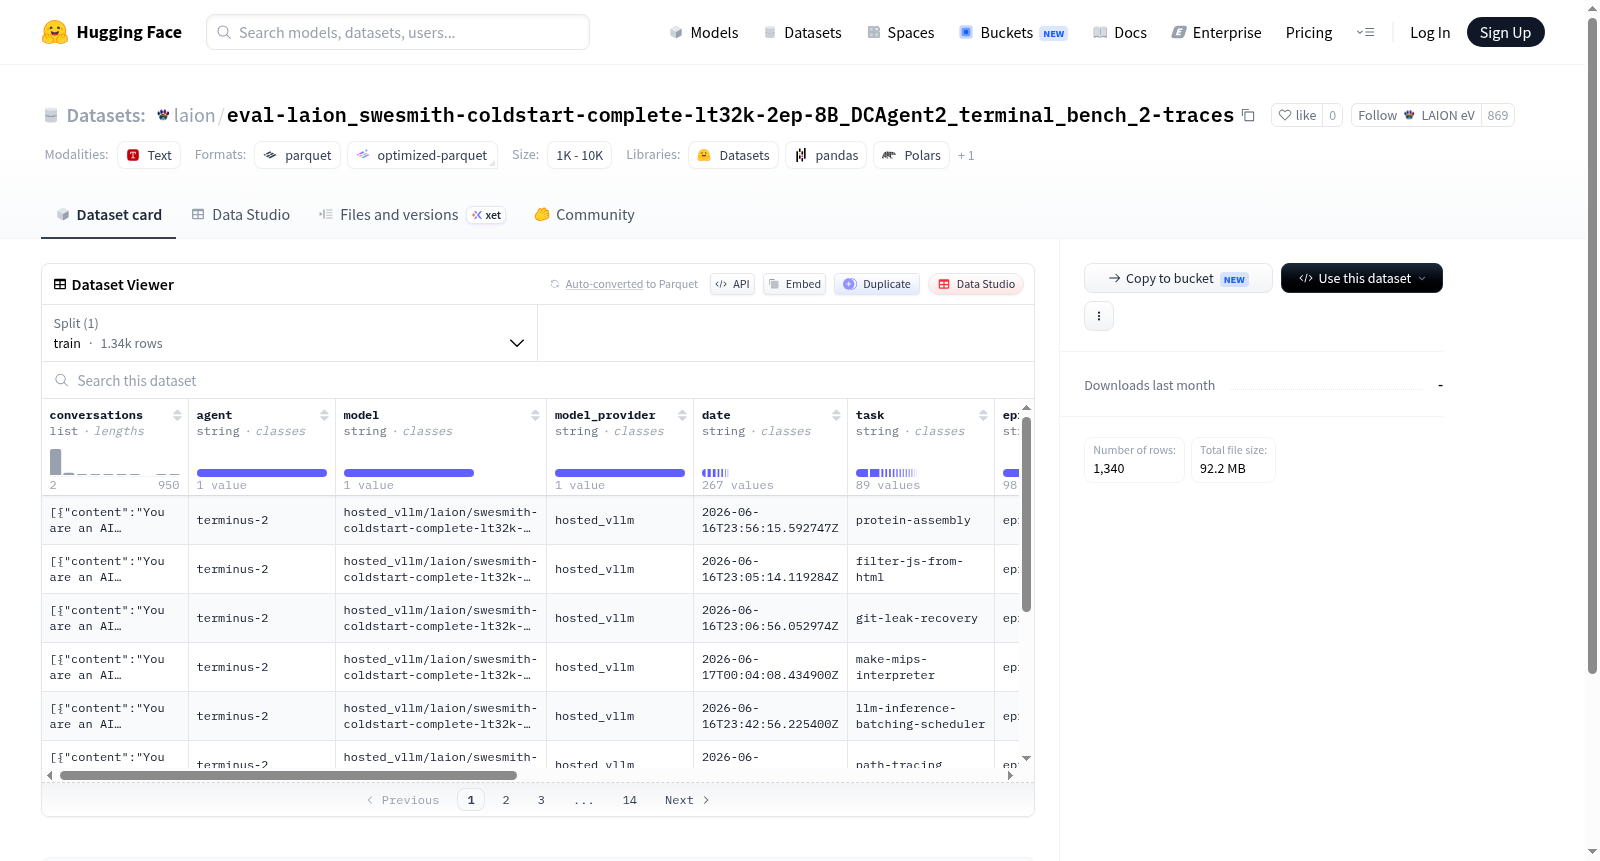Image resolution: width=1600 pixels, height=861 pixels.
Task: Open Docs in top navigation
Action: (1120, 32)
